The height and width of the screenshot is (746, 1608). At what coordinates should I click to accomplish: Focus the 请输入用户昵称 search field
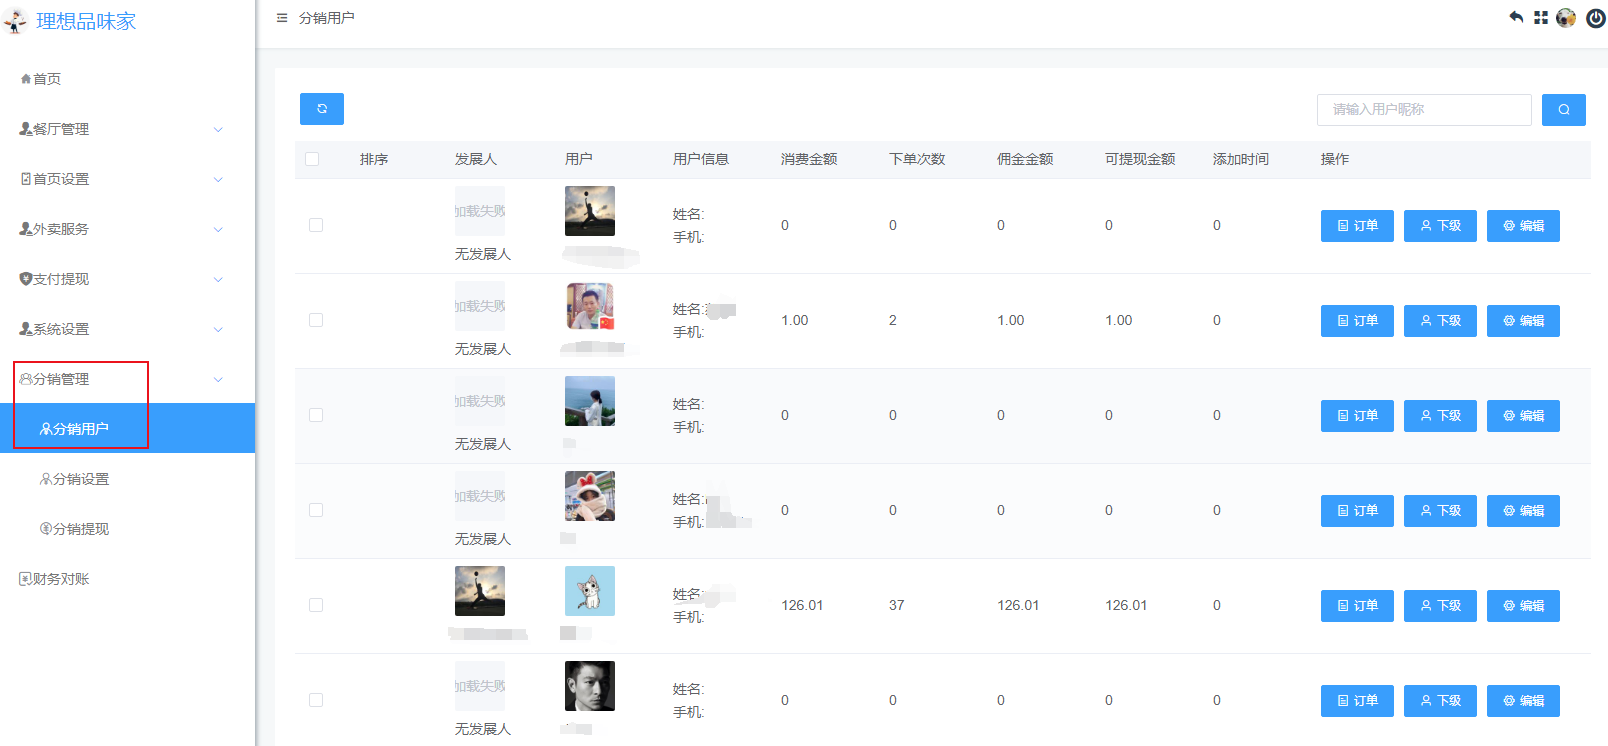pos(1424,110)
